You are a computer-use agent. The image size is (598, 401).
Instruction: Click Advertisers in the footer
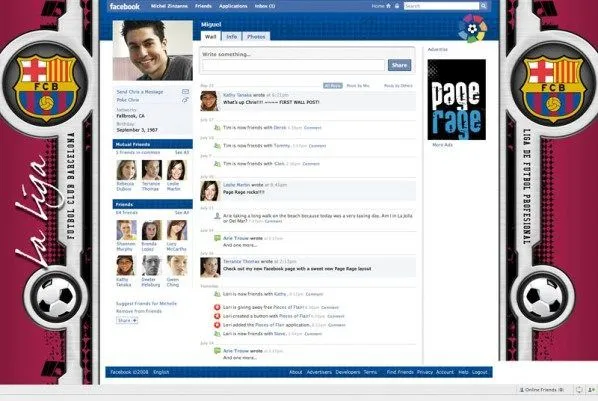click(x=319, y=372)
